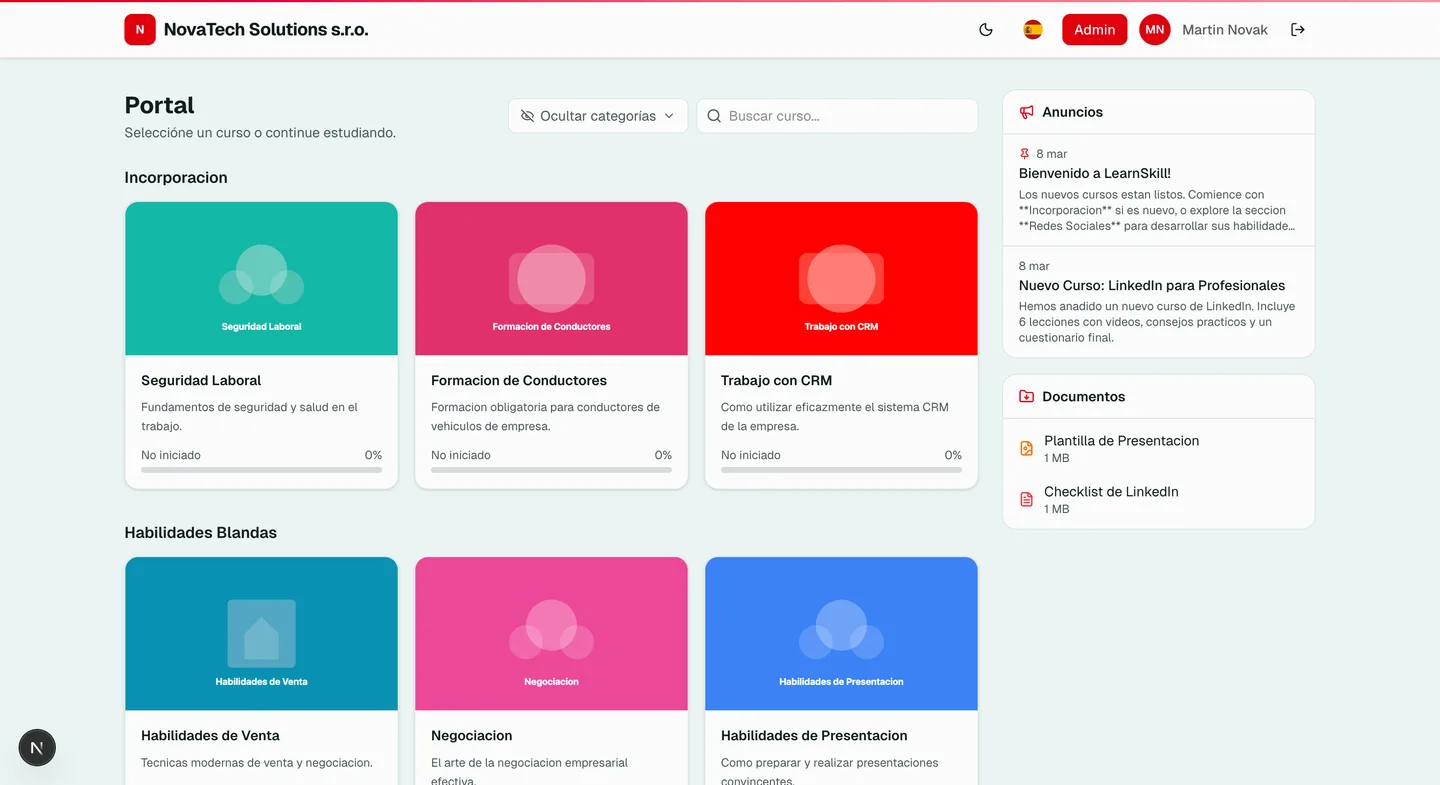Screen dimensions: 1440x785
Task: Click the NovaTech Solutions logo badge
Action: 140,29
